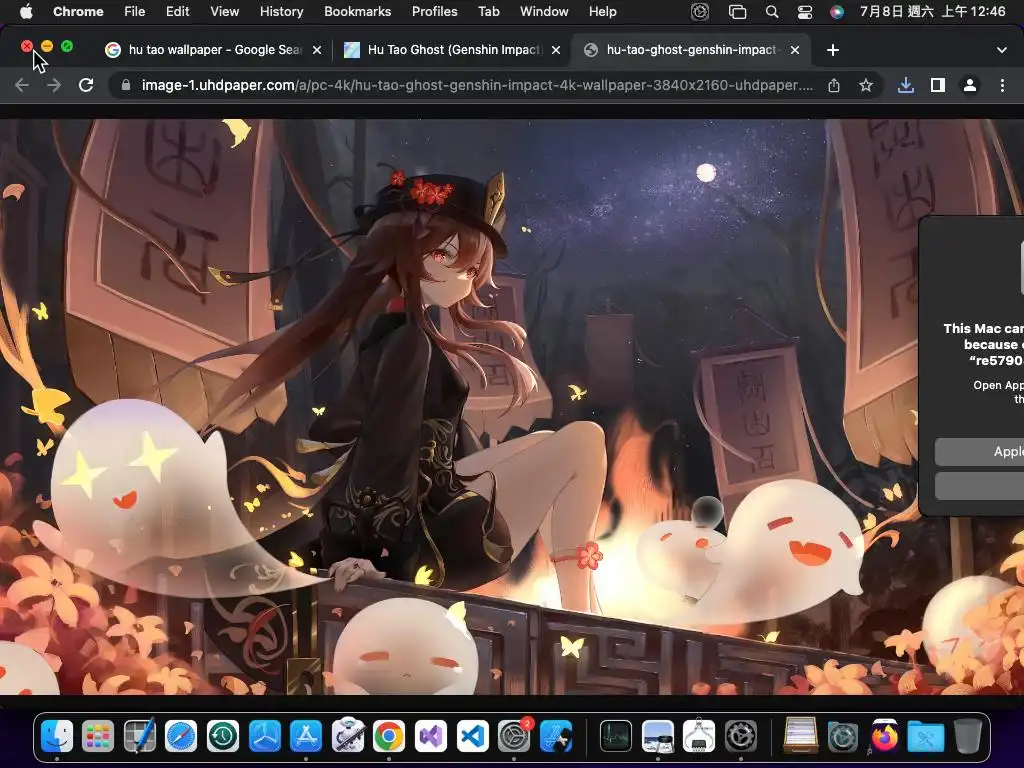
Task: Open the Chrome profile avatar
Action: (970, 86)
